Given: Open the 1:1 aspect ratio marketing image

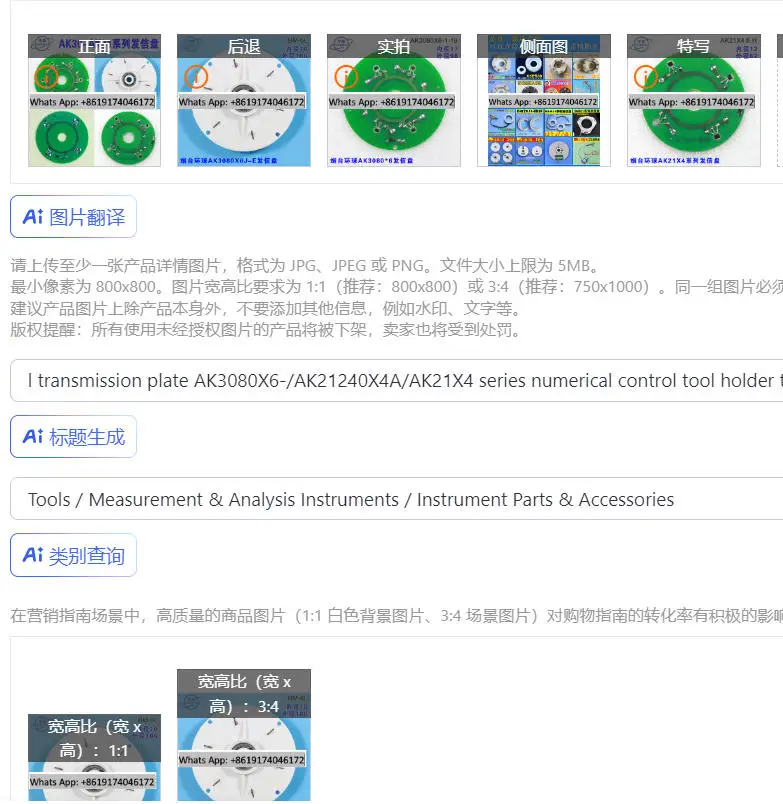Looking at the screenshot, I should [94, 757].
